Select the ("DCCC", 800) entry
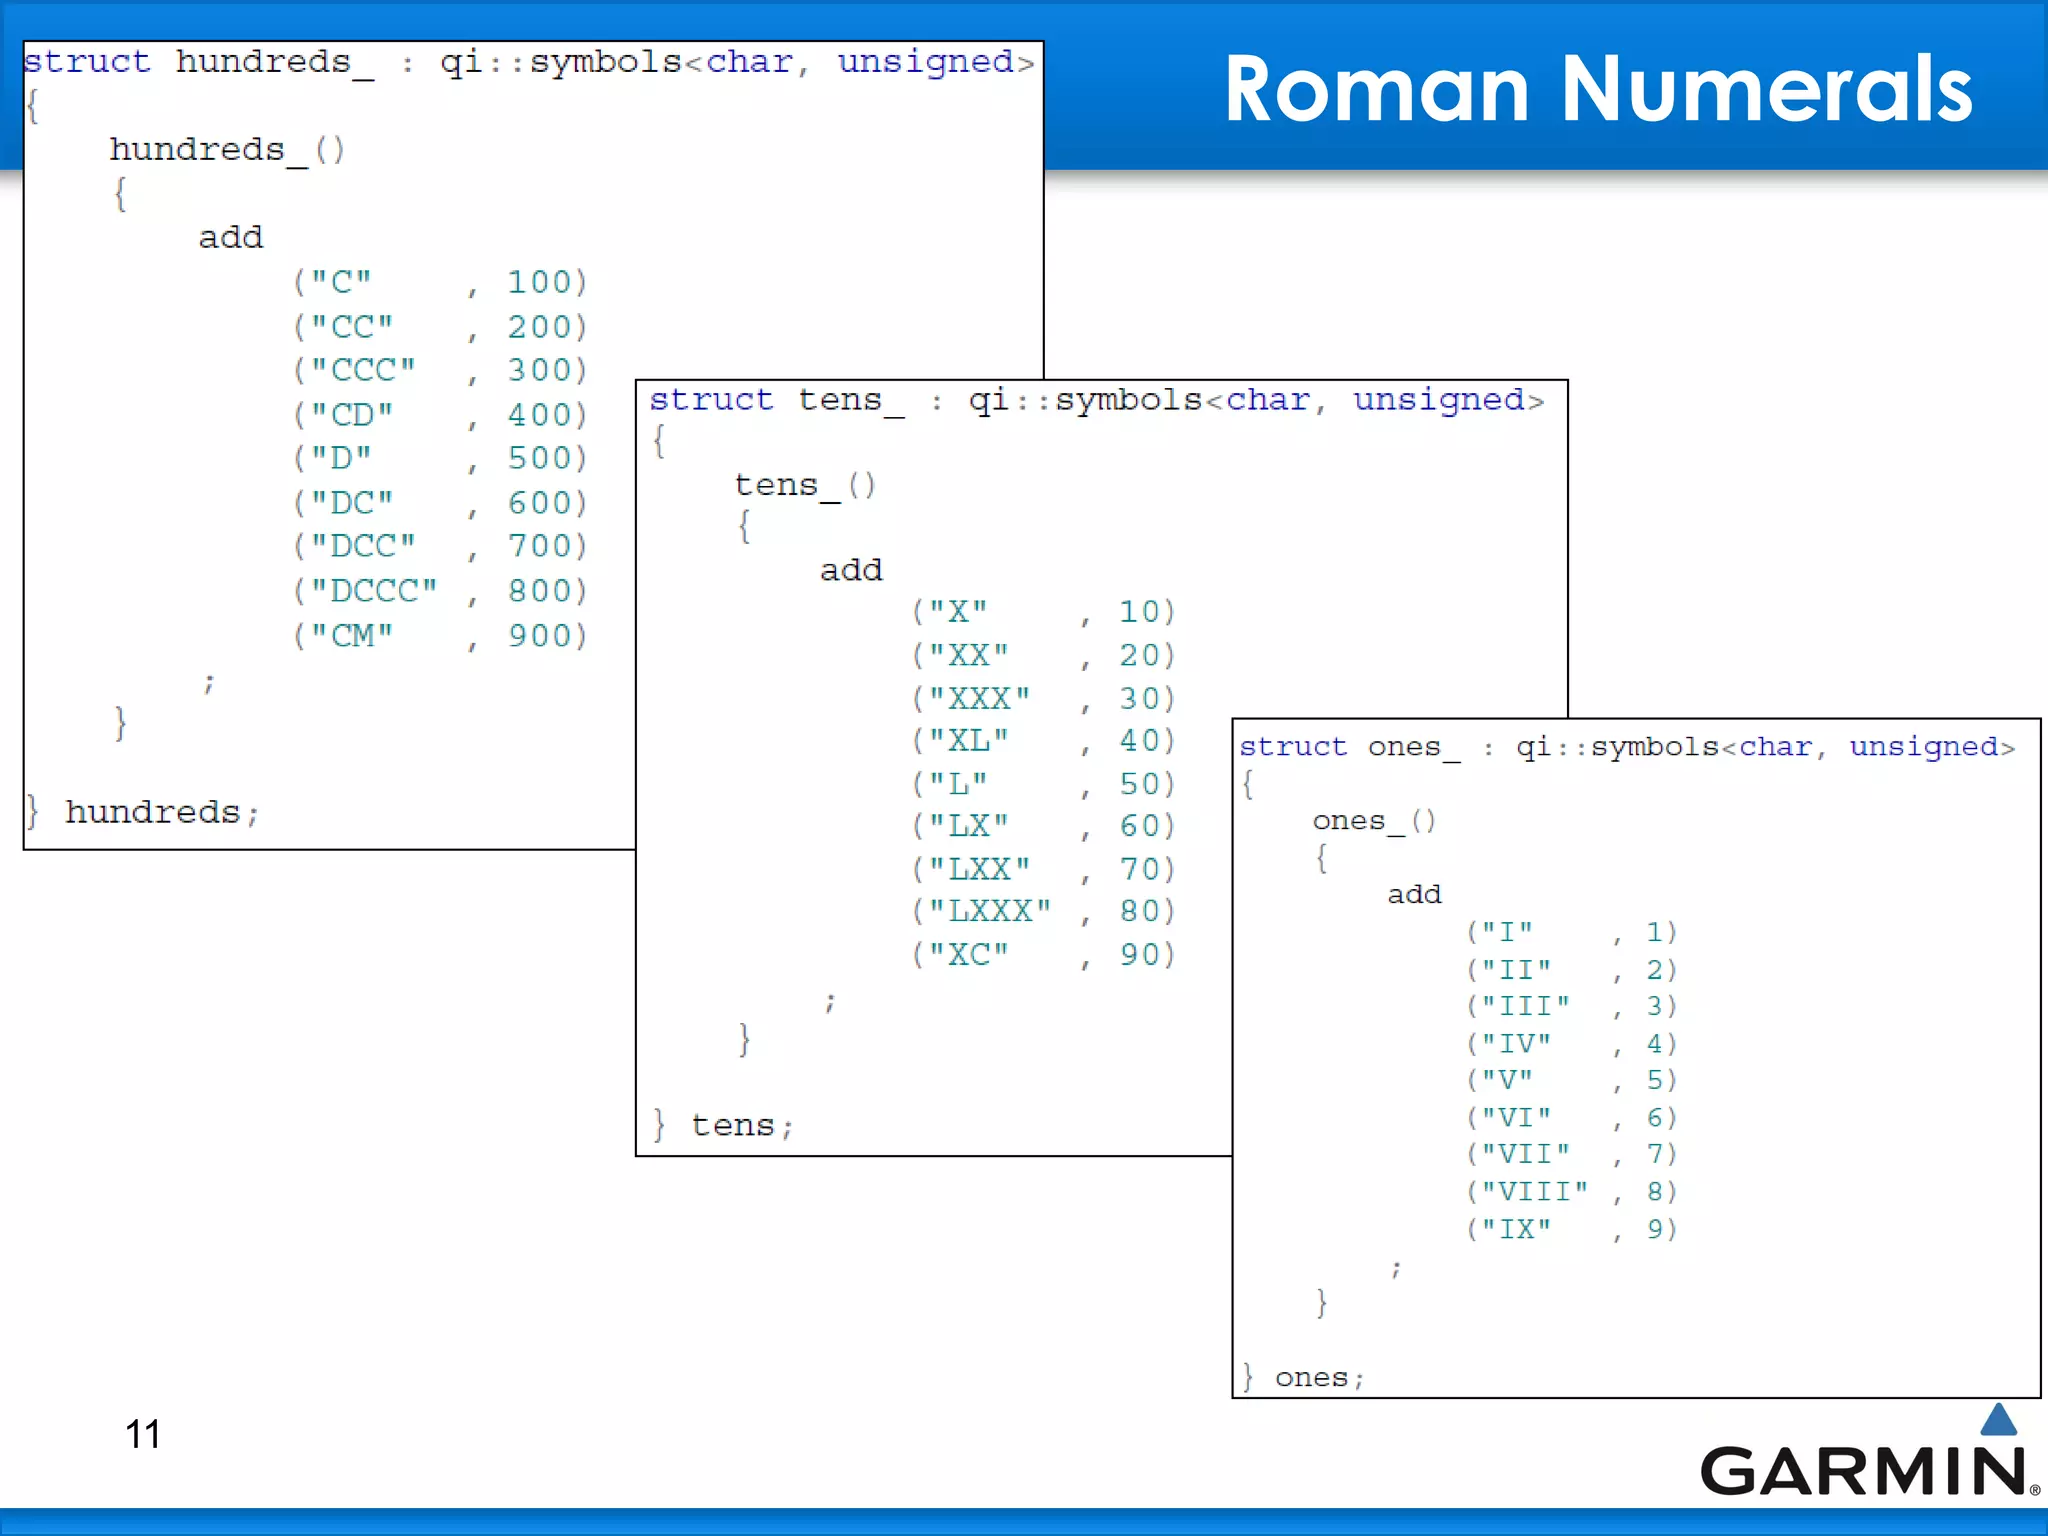 point(440,590)
